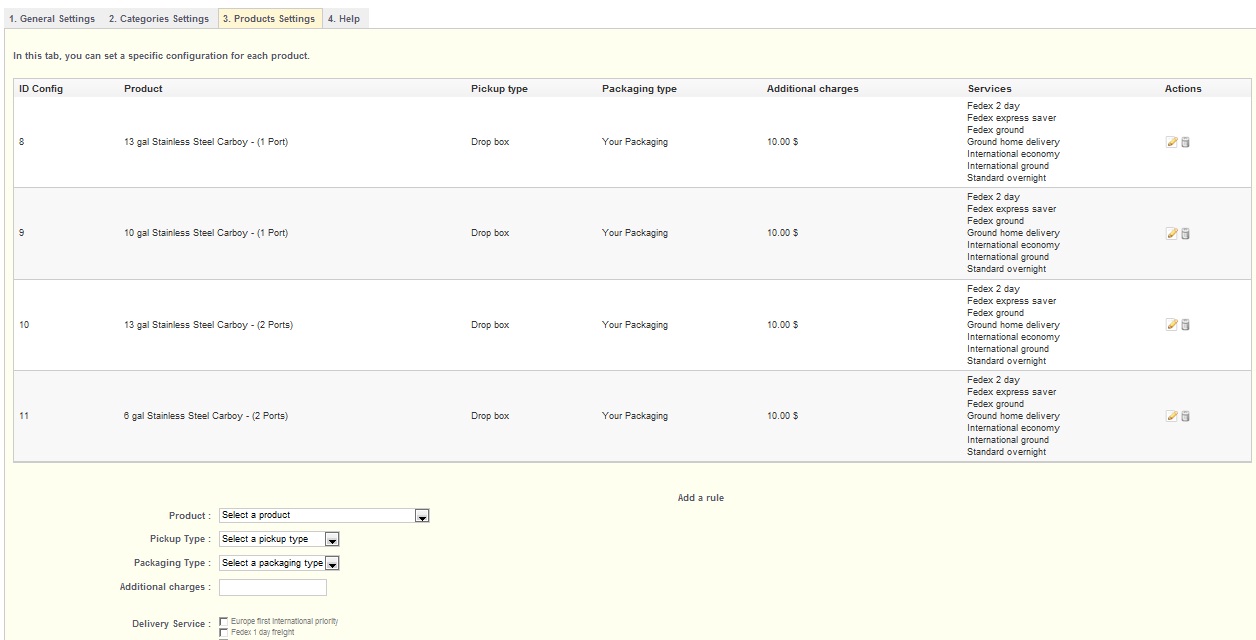Select '6 gal Stainless Steel Carboy - (2 Ports)' text
The width and height of the screenshot is (1256, 640).
[206, 416]
